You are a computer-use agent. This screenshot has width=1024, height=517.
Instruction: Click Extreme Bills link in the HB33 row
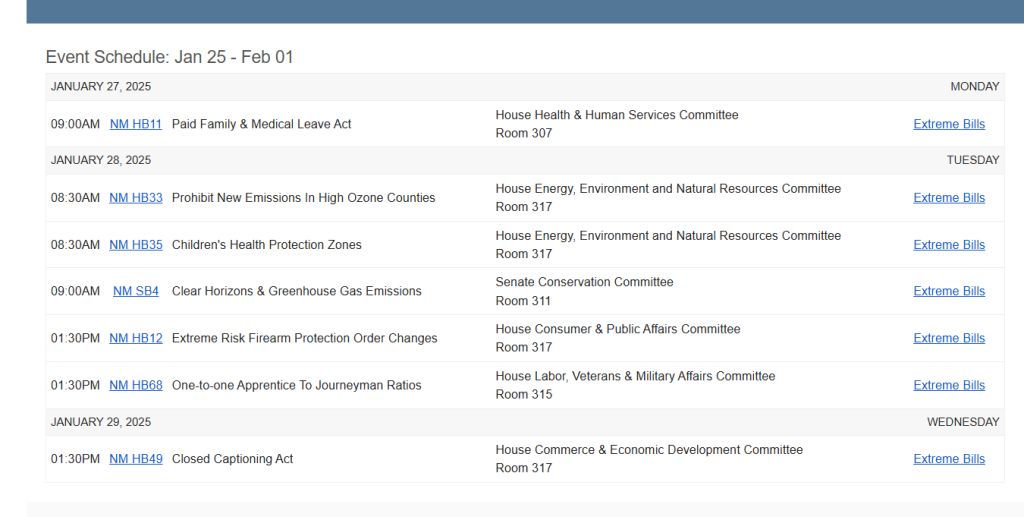click(x=948, y=198)
